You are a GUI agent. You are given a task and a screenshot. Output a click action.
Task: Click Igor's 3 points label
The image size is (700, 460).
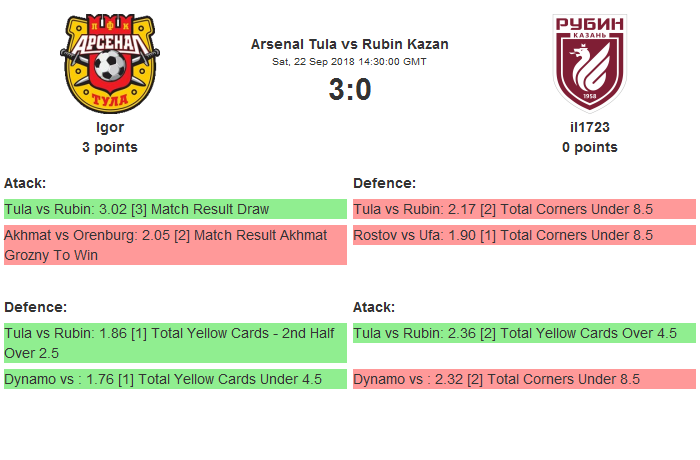pyautogui.click(x=110, y=147)
